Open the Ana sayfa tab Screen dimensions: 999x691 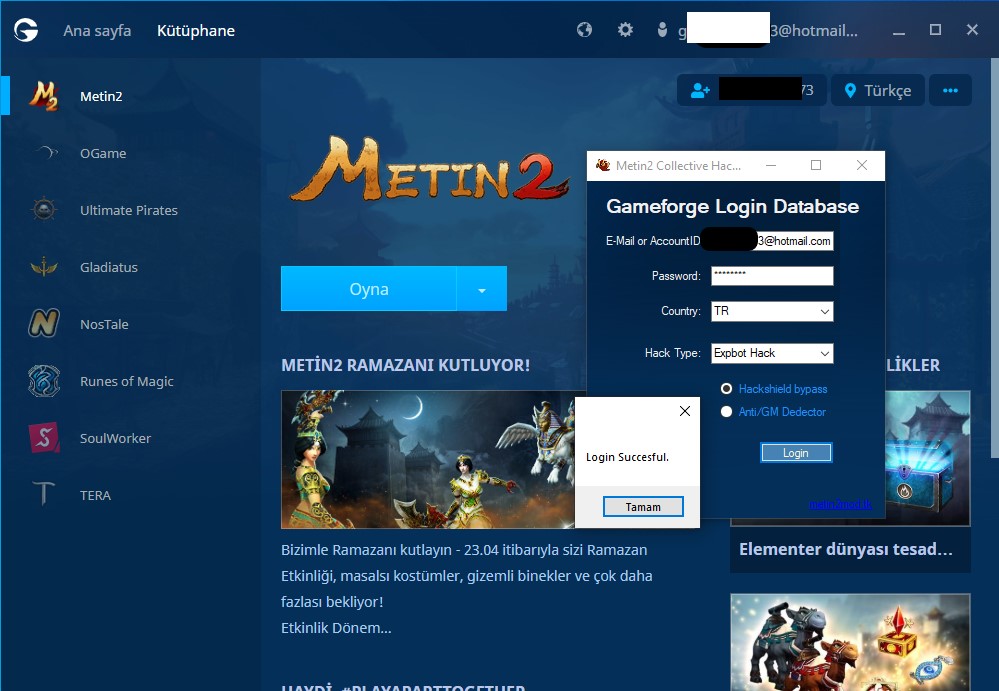point(97,31)
